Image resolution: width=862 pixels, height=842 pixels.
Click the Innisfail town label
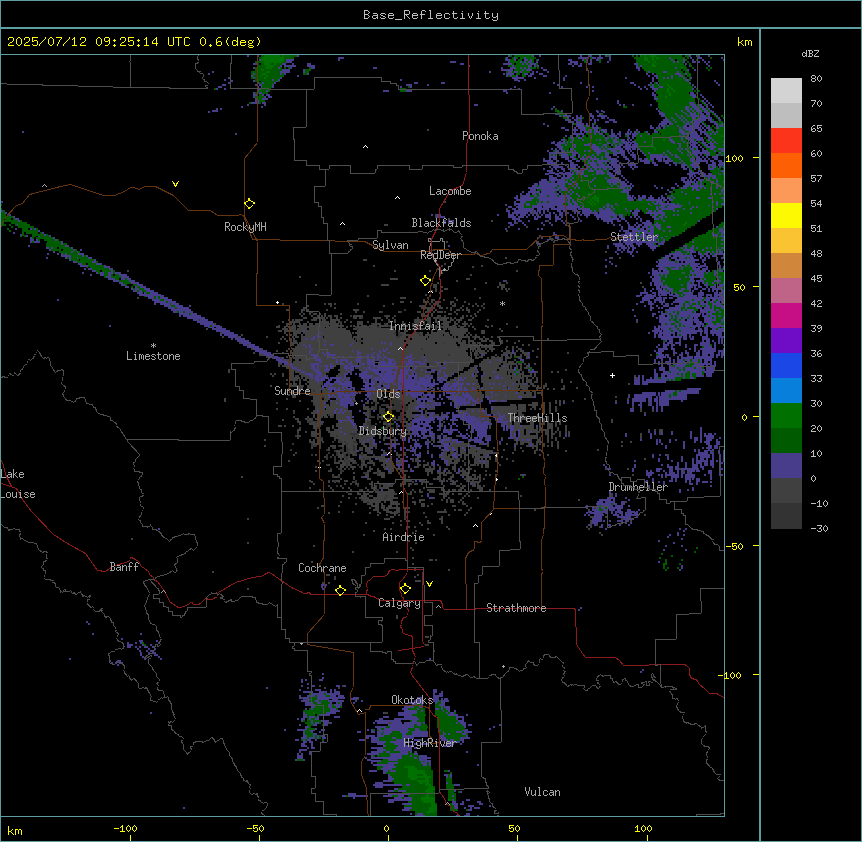(x=416, y=326)
